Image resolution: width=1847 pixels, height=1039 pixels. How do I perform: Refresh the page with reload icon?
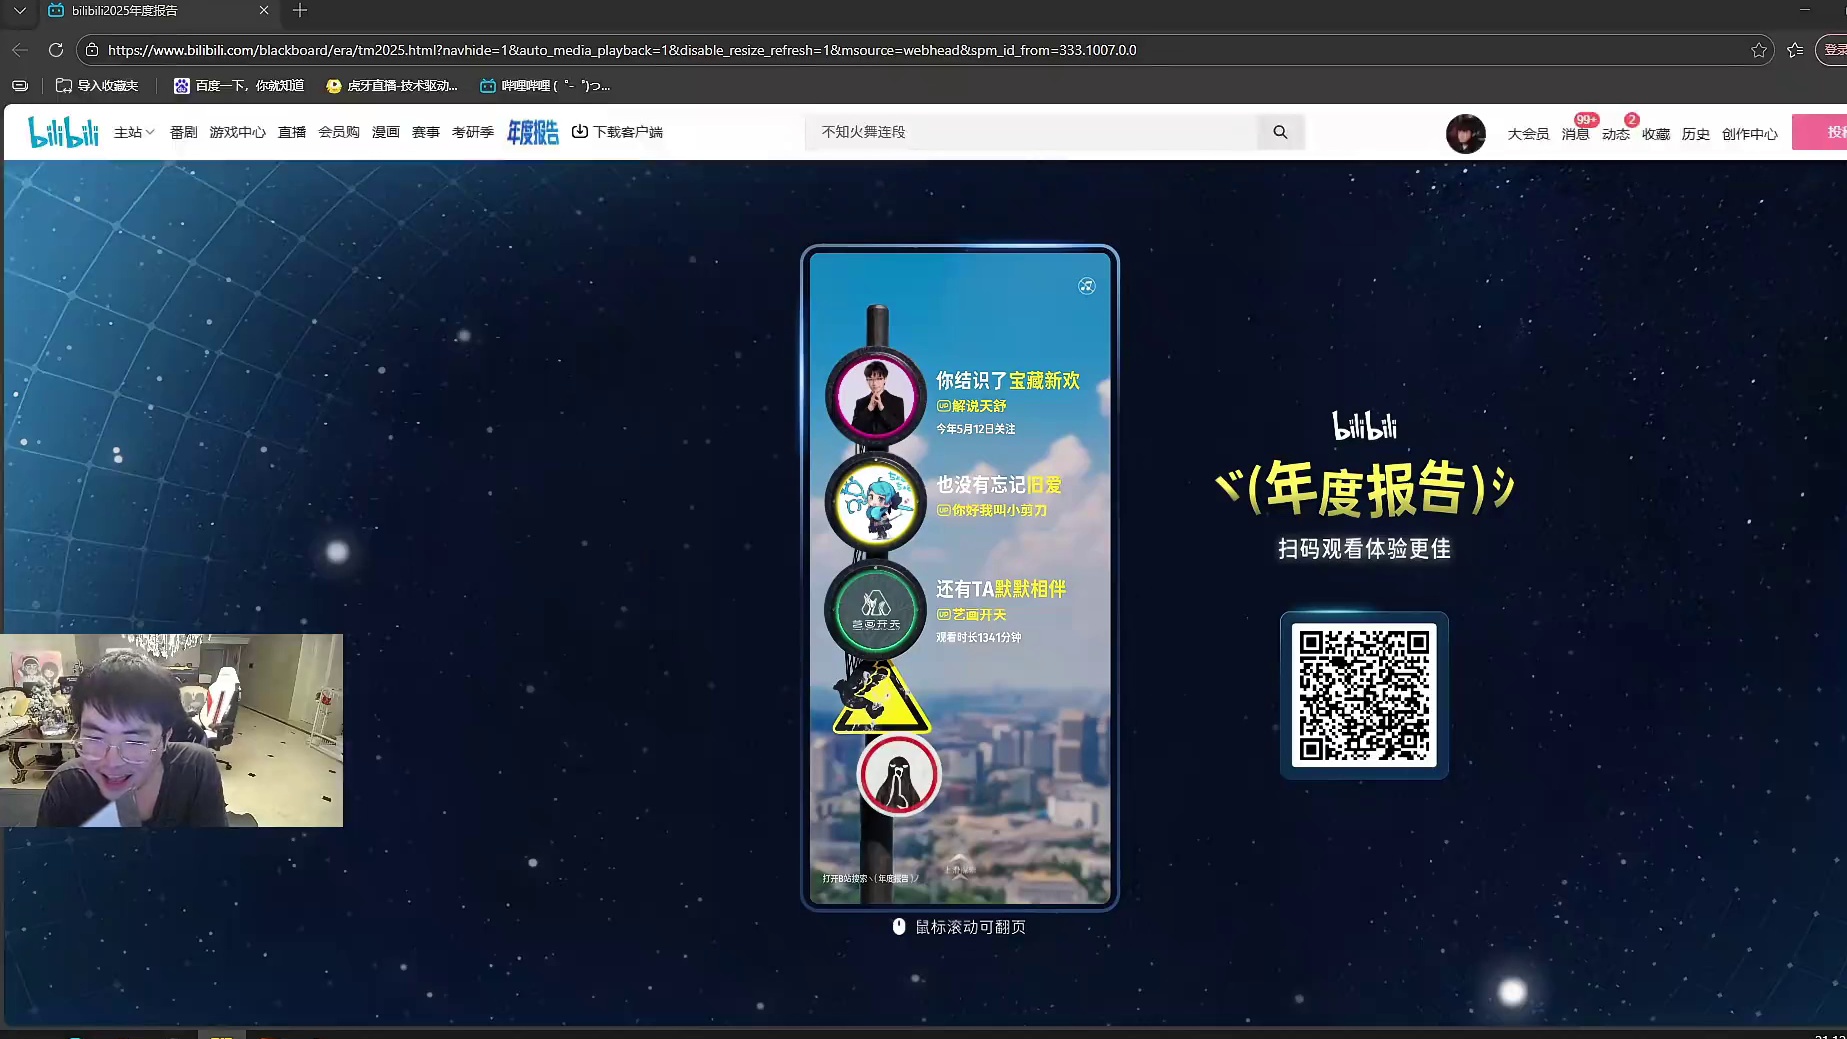pyautogui.click(x=56, y=50)
